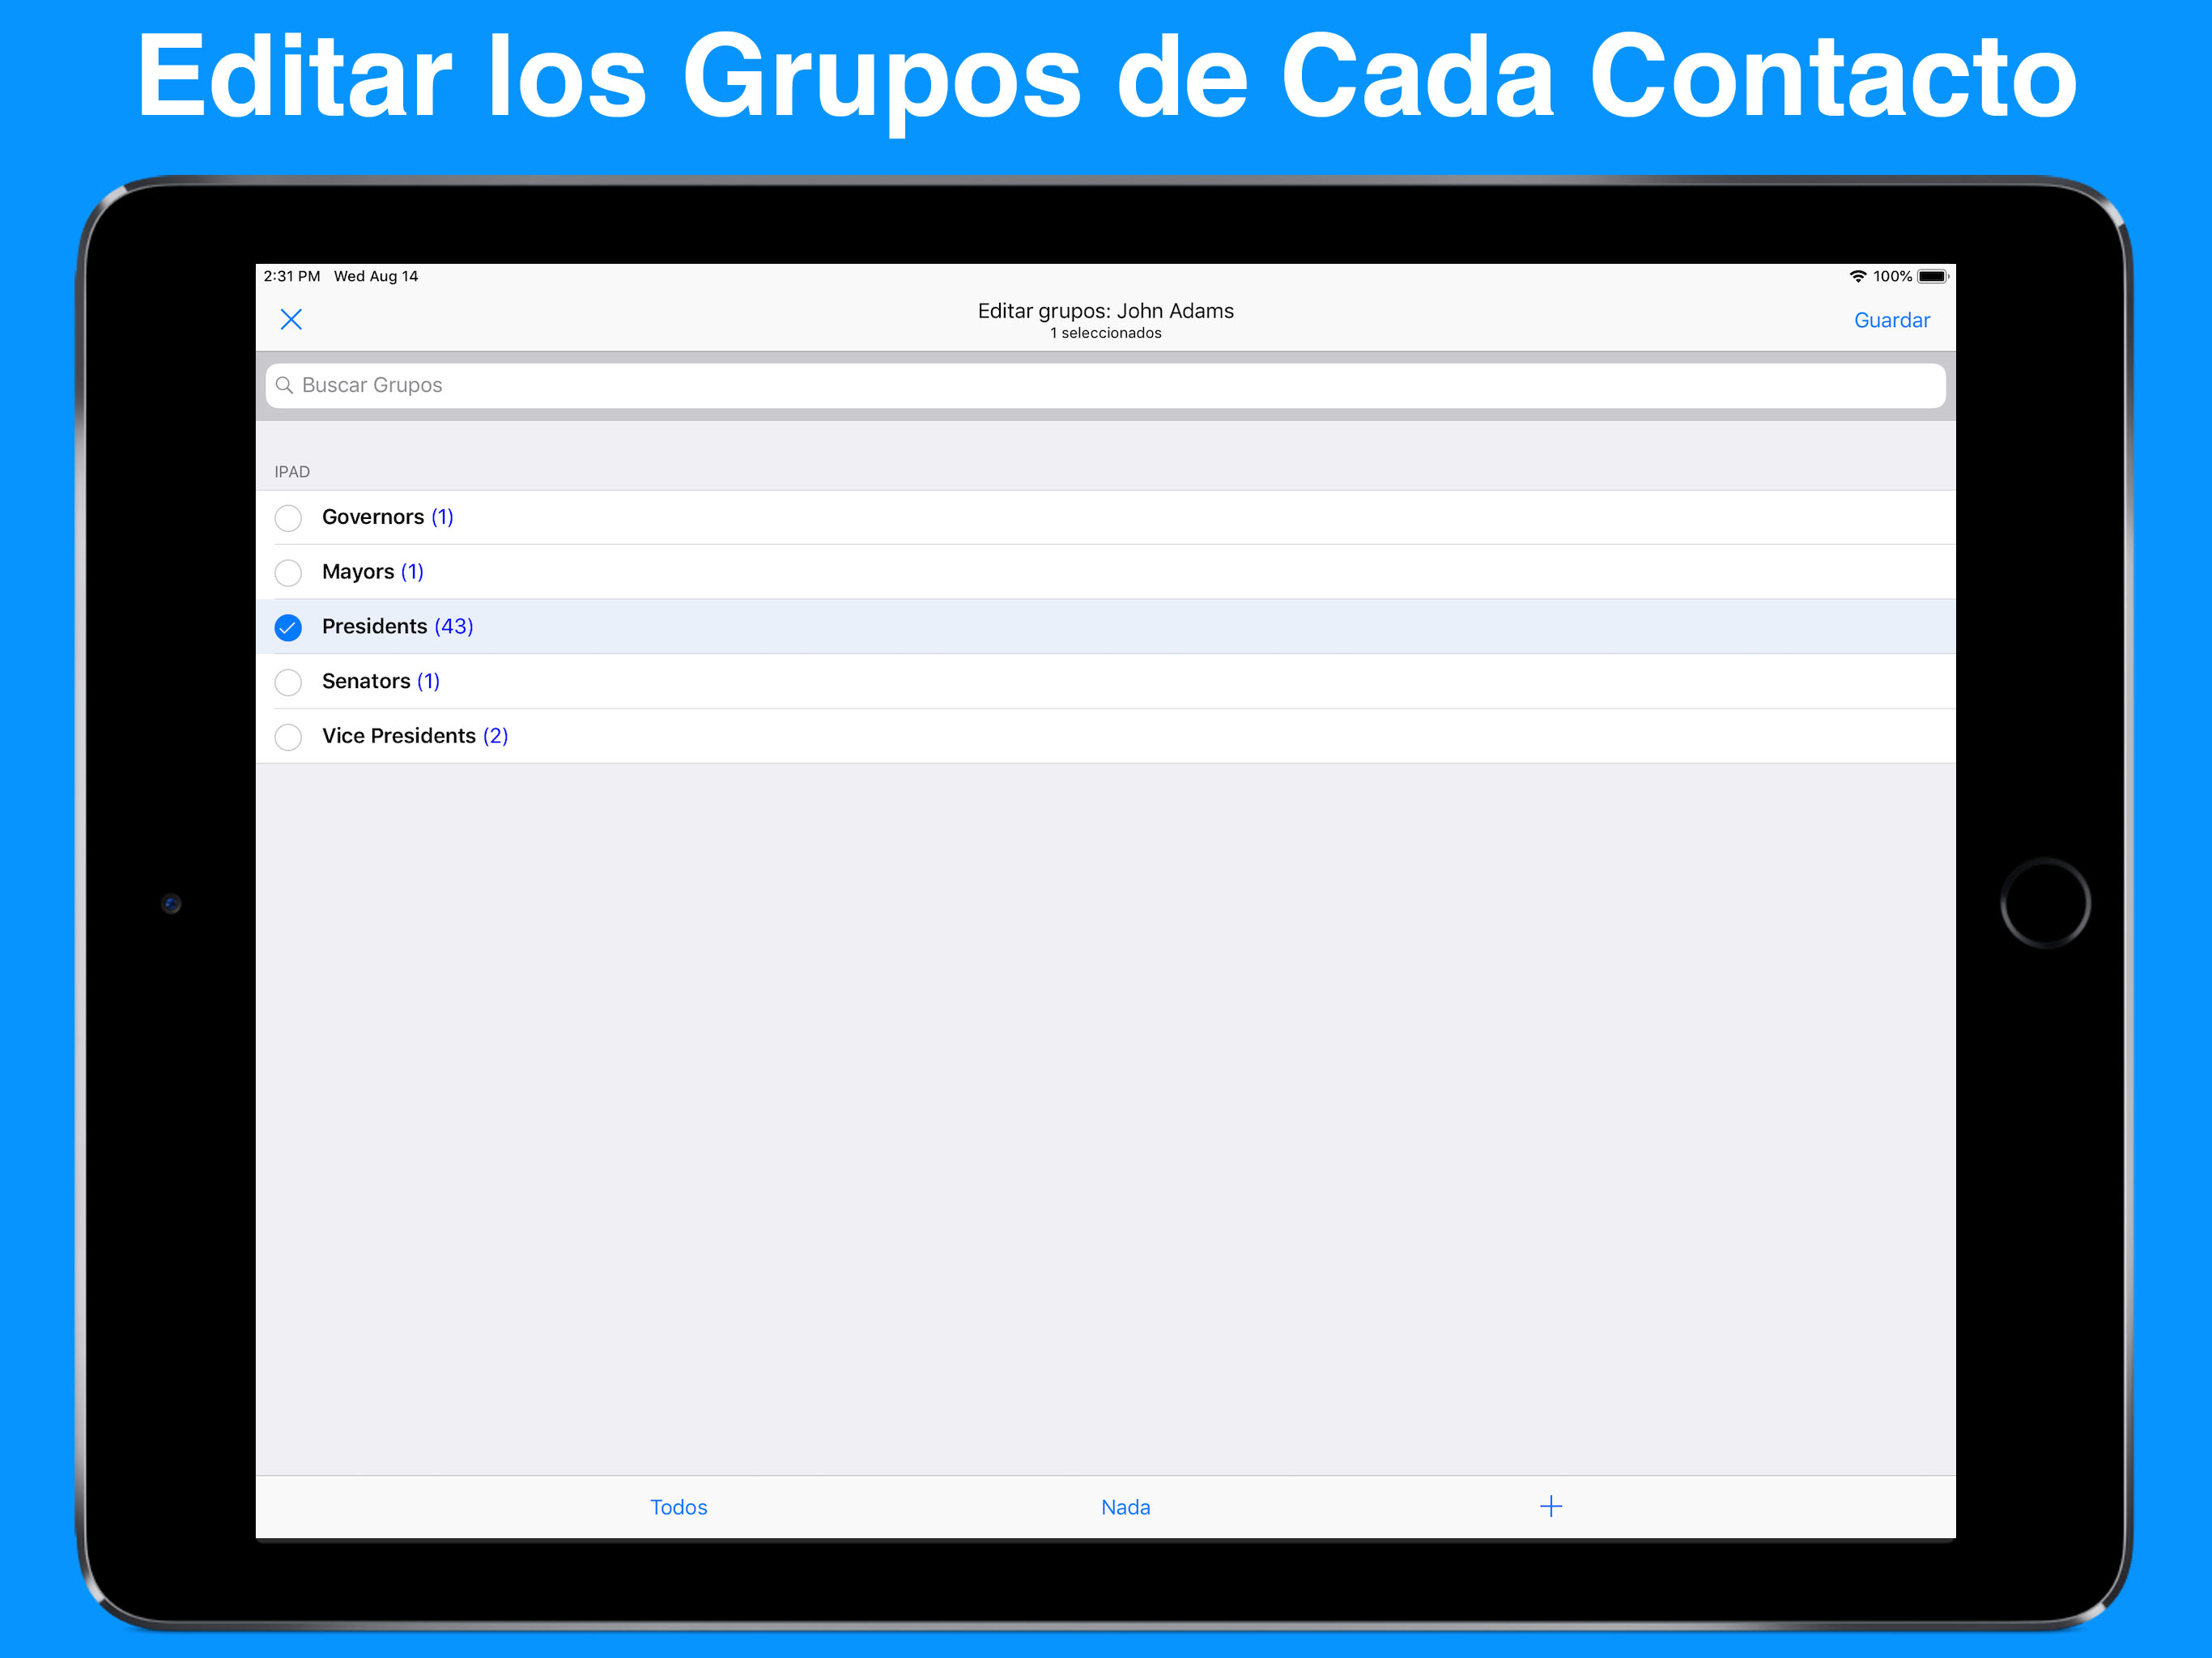Select the Governors (1) row label
The height and width of the screenshot is (1658, 2212).
[x=387, y=517]
